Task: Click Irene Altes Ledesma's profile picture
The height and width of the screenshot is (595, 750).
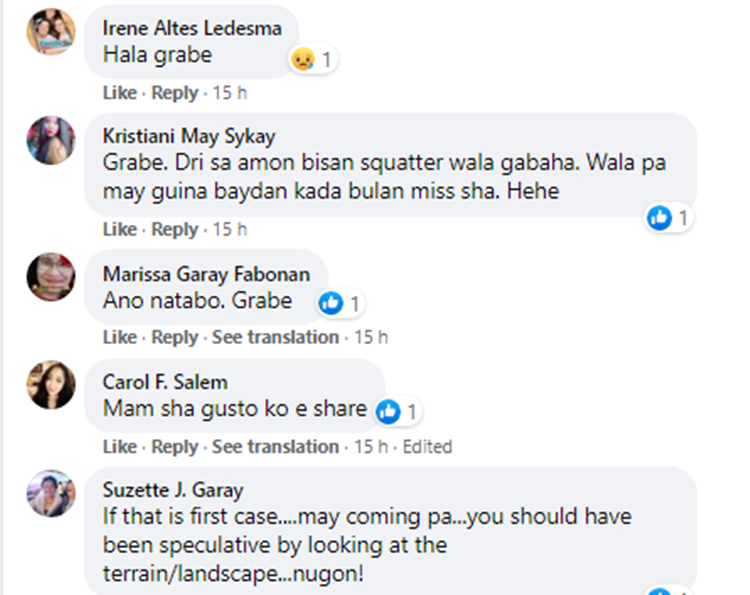Action: pos(51,31)
